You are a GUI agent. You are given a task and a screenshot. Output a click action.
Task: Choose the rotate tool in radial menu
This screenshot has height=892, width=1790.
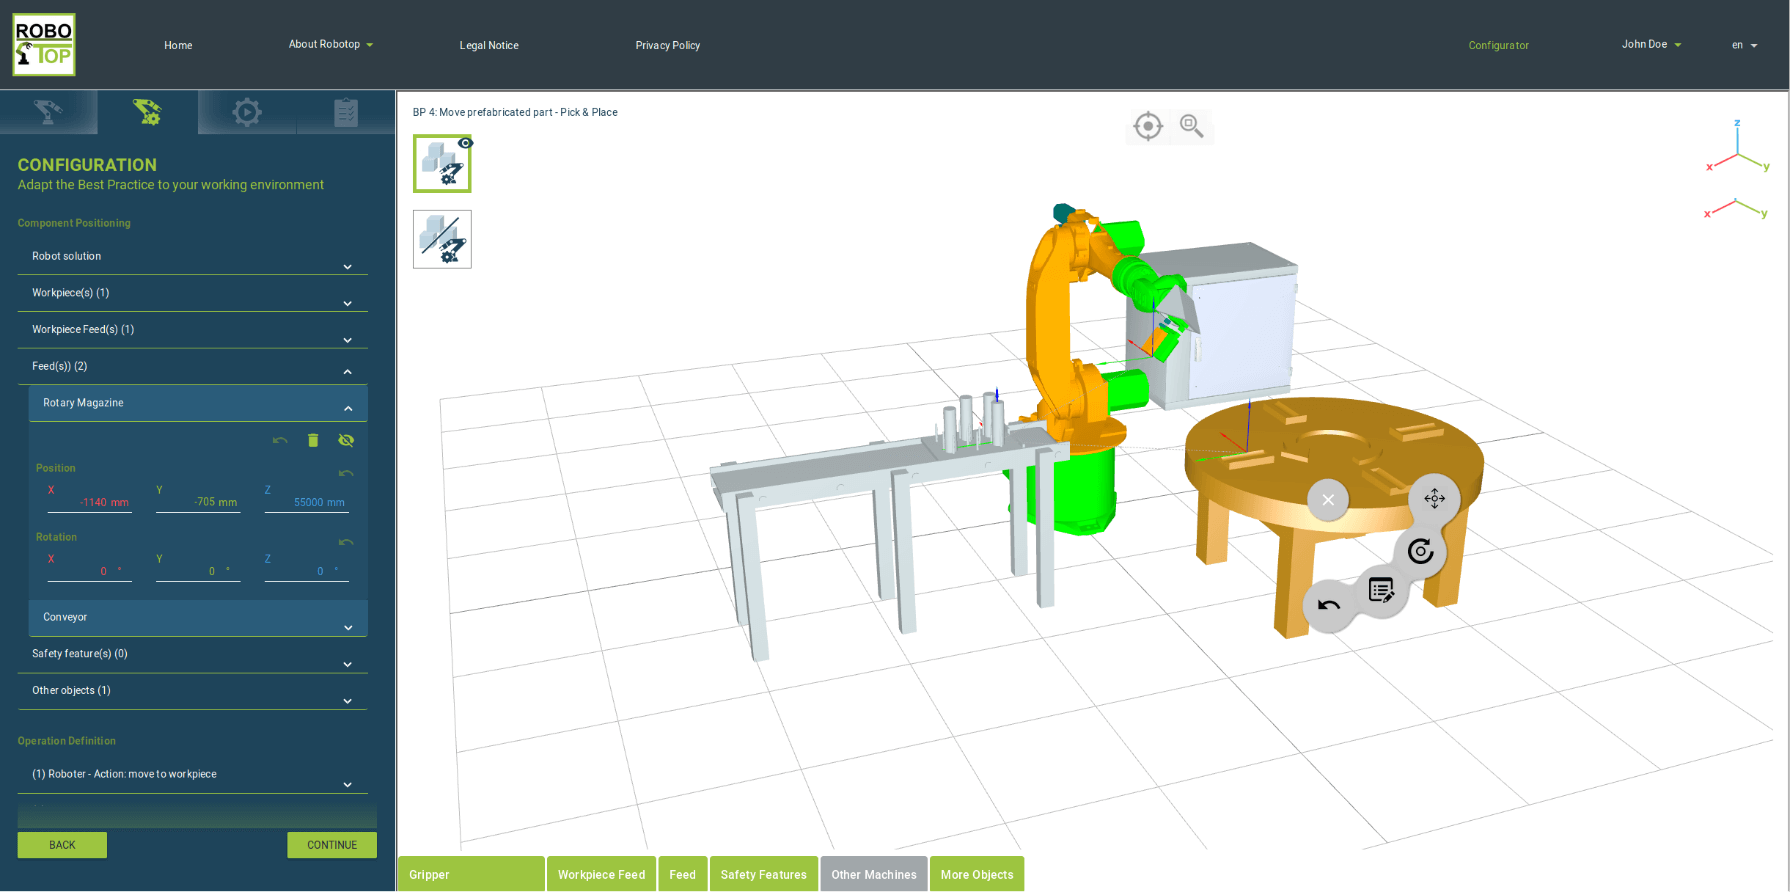coord(1420,551)
